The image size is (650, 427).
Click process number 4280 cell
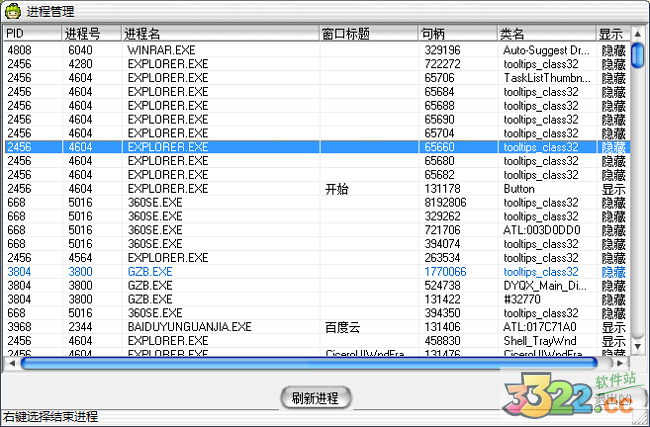pos(80,64)
